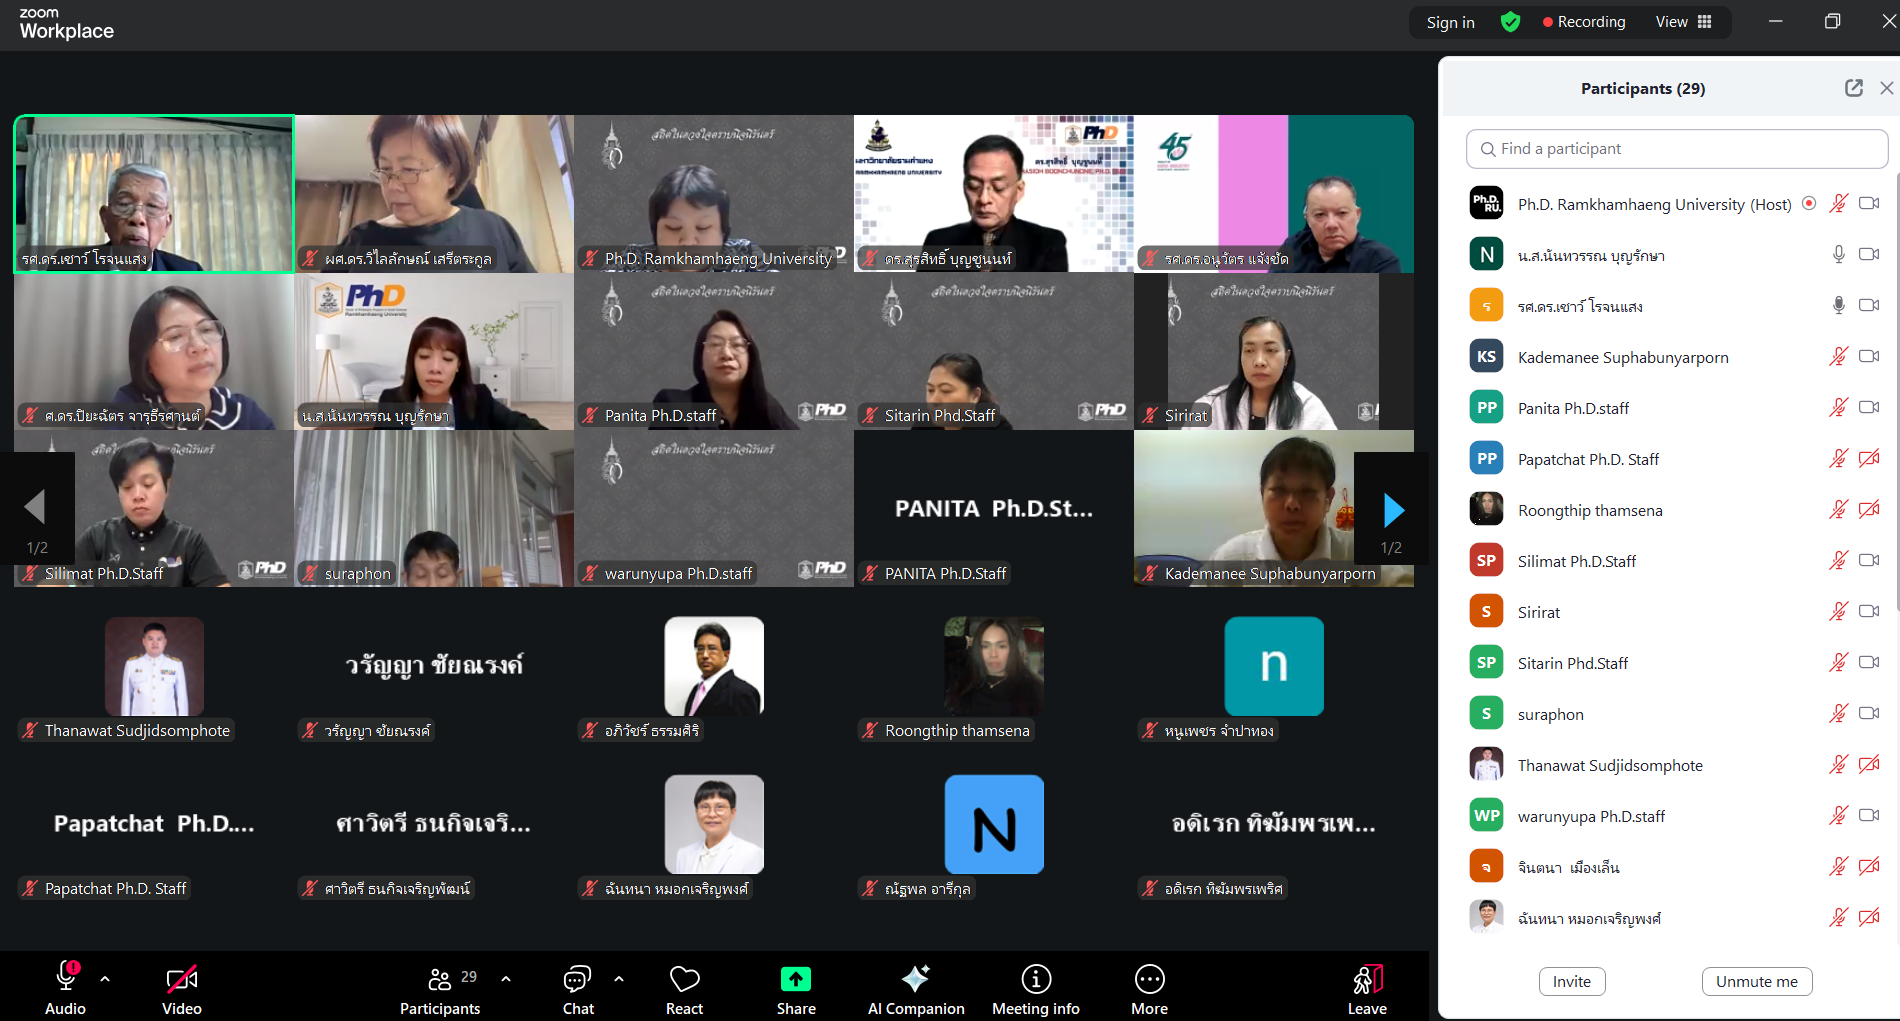Click the Leave meeting icon

pos(1366,979)
